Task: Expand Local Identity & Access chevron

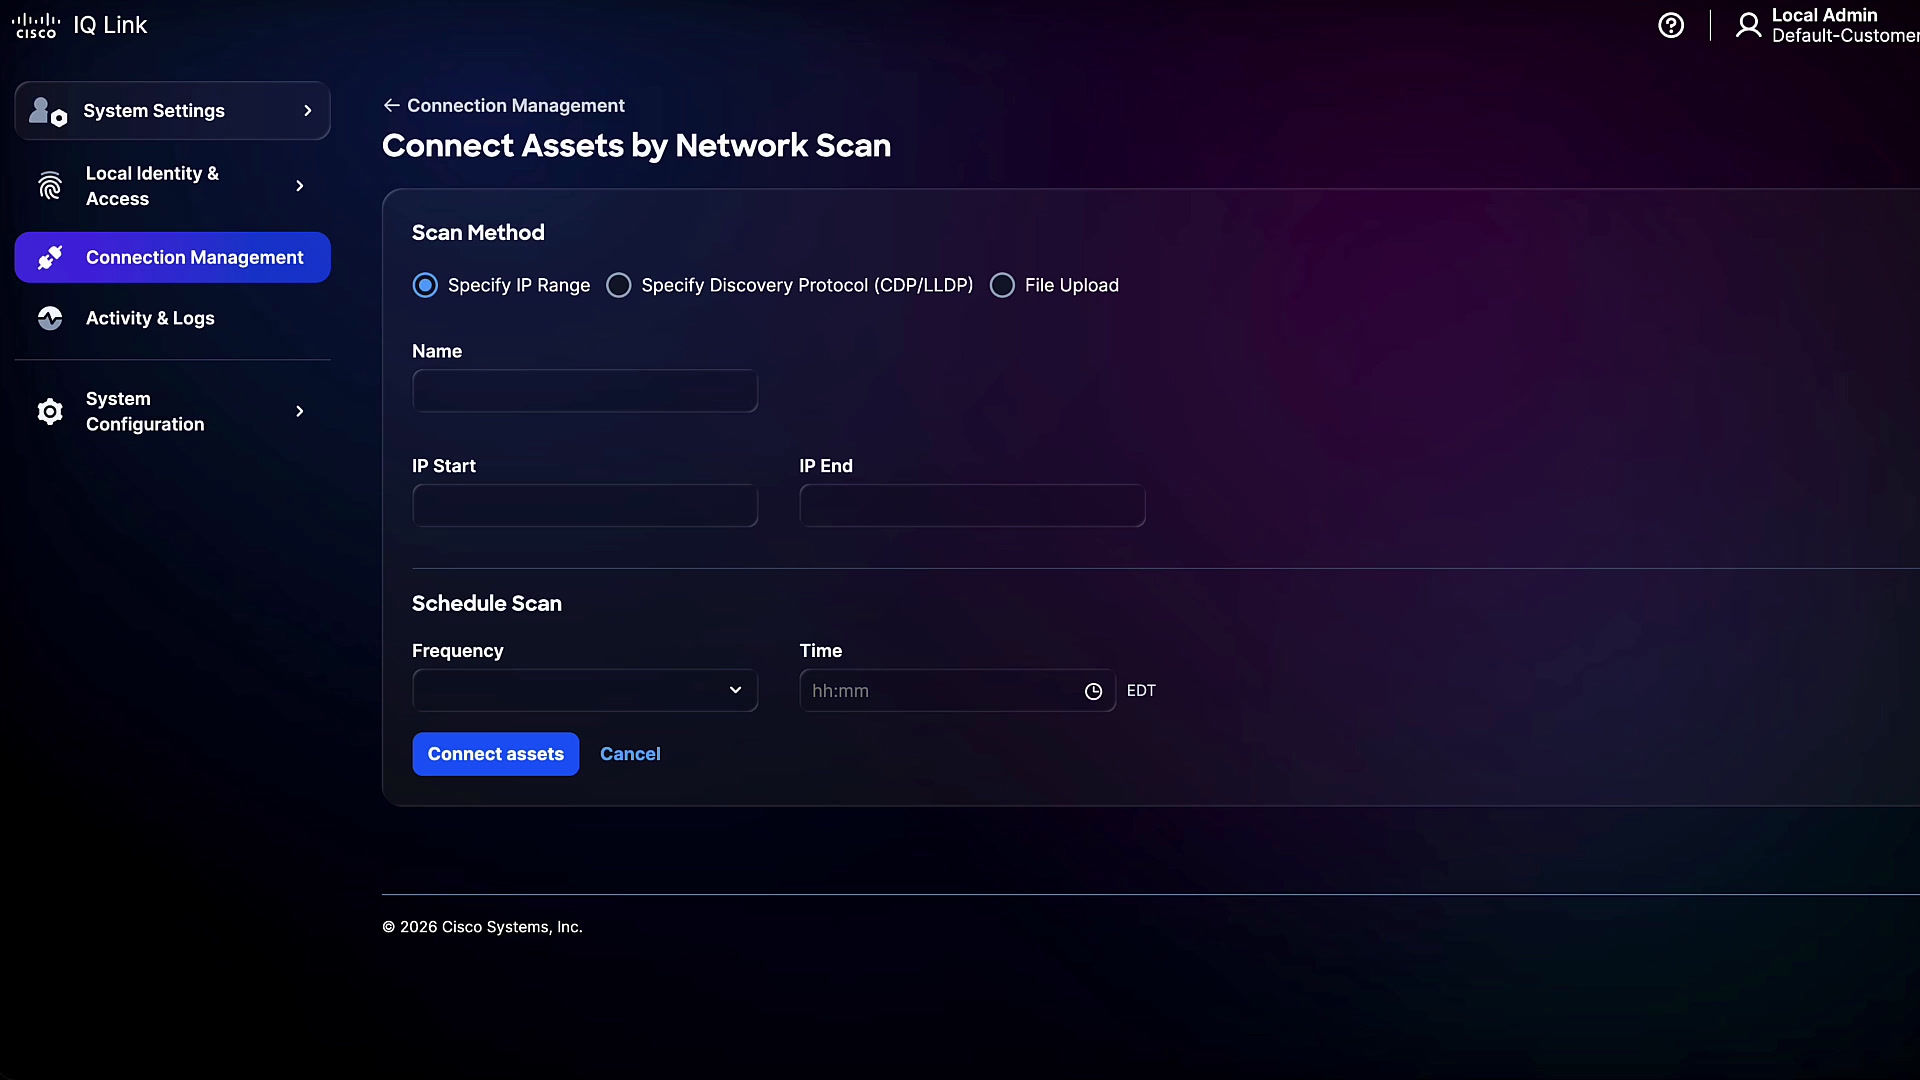Action: tap(300, 186)
